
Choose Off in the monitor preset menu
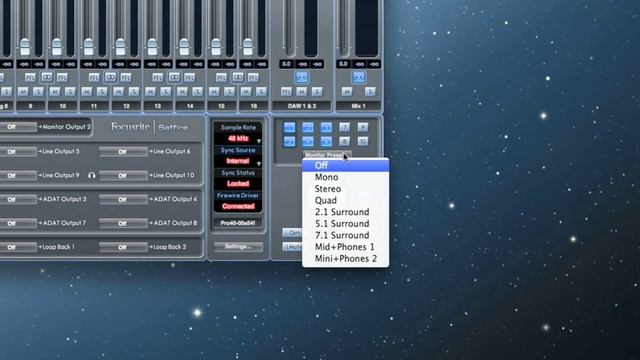345,165
